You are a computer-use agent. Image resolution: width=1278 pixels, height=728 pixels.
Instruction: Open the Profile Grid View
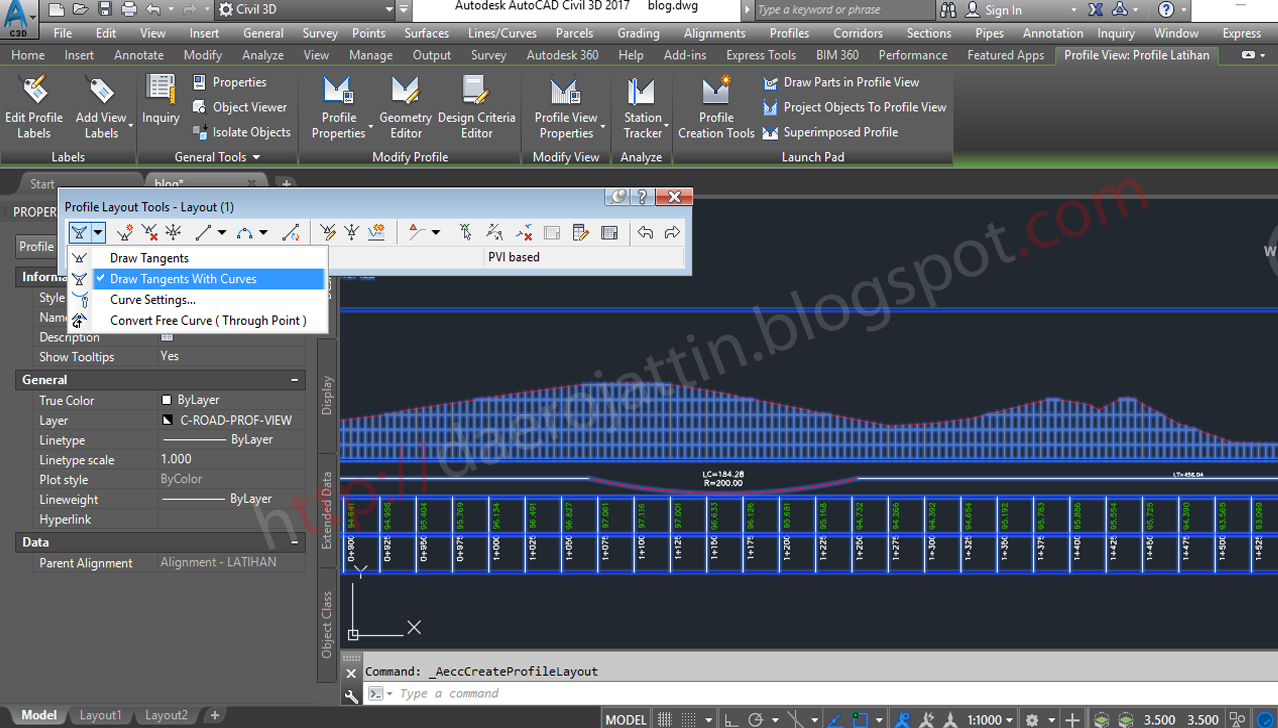(609, 233)
